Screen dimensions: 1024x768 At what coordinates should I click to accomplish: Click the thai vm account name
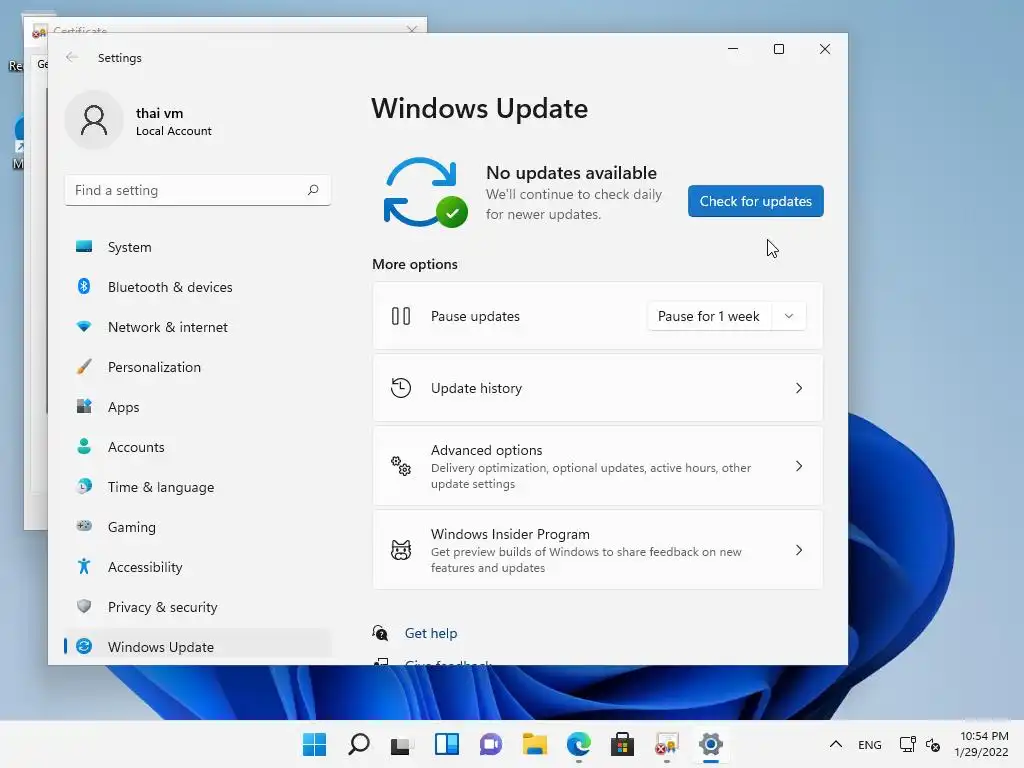(x=159, y=113)
